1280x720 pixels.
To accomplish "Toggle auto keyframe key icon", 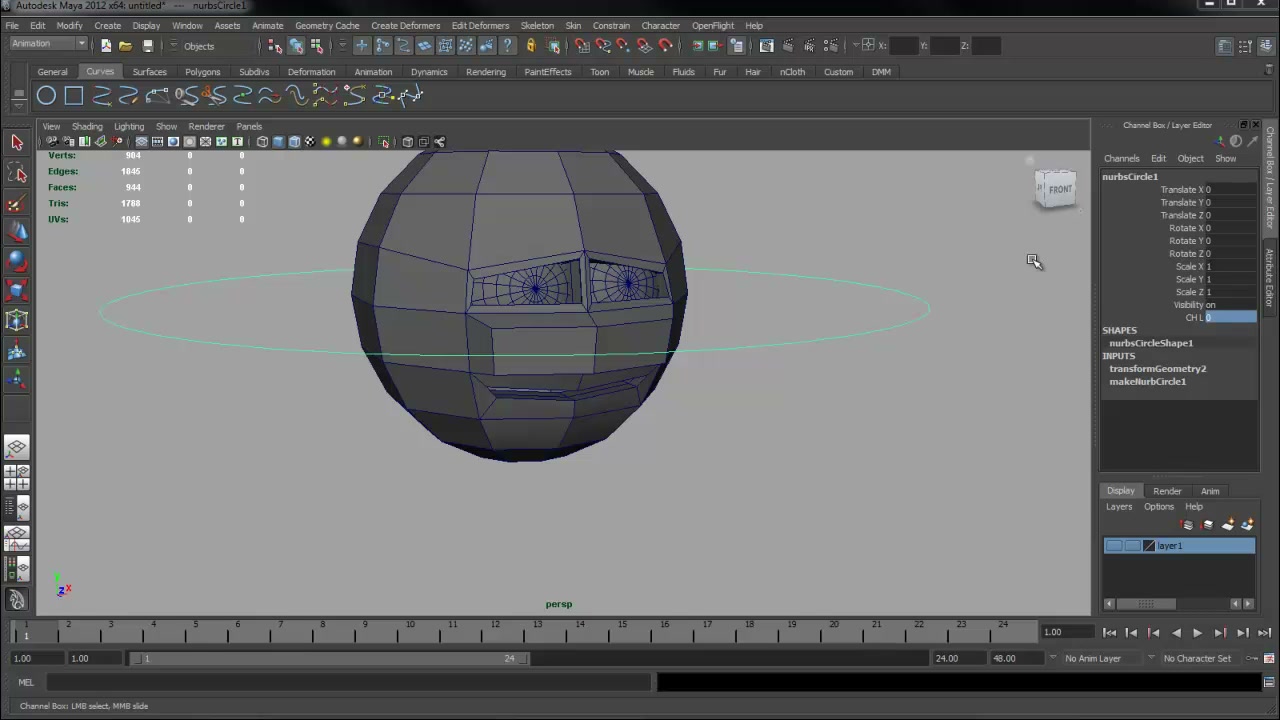I will point(1252,658).
